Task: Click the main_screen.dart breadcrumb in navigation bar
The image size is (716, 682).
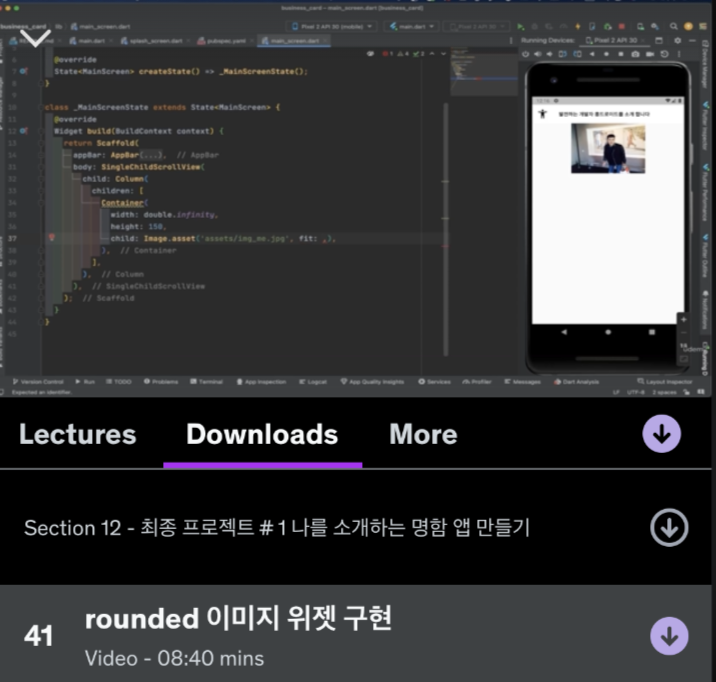Action: tap(100, 26)
